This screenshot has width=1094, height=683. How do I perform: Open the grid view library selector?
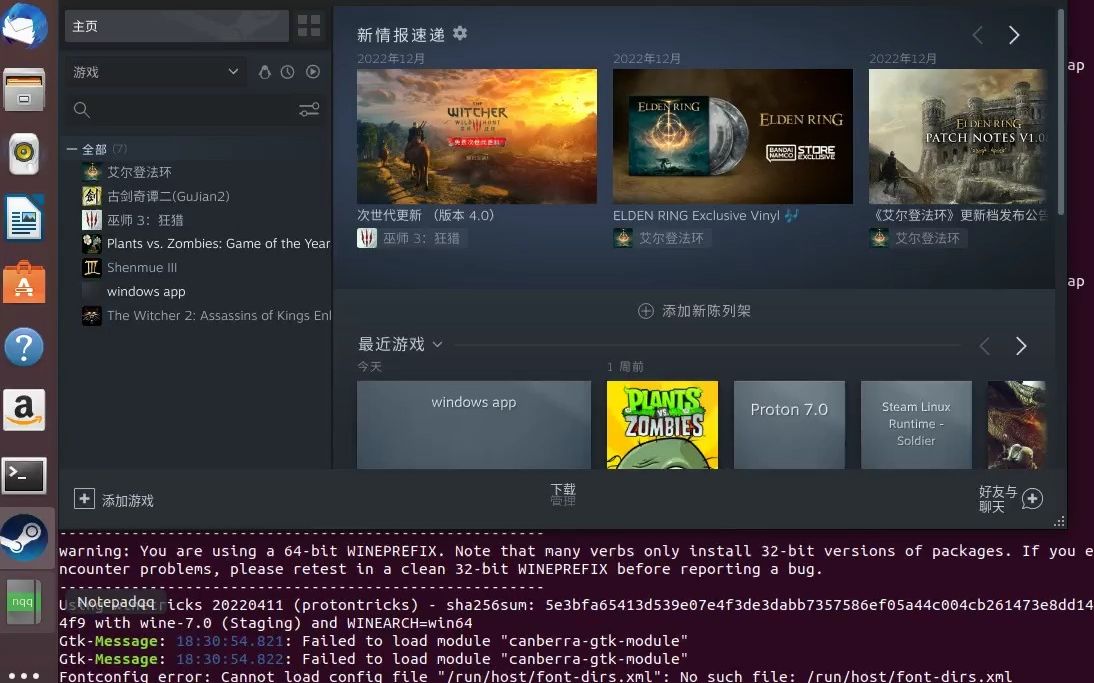pos(310,26)
